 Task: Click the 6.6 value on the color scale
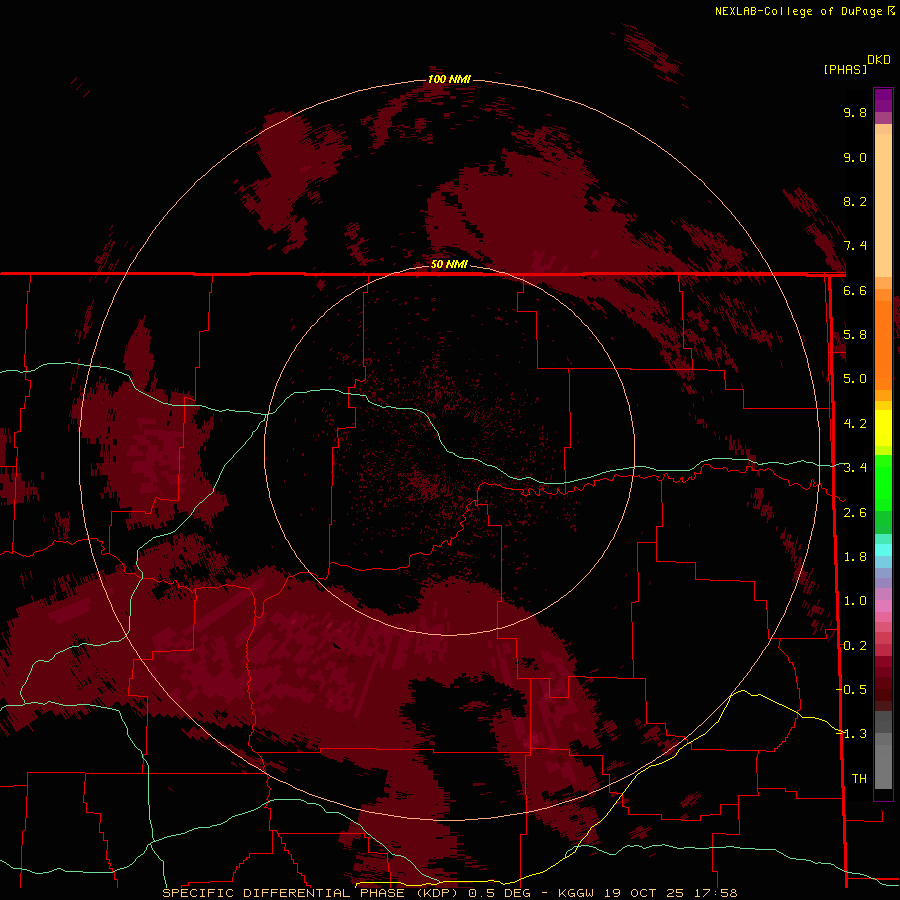[x=855, y=290]
